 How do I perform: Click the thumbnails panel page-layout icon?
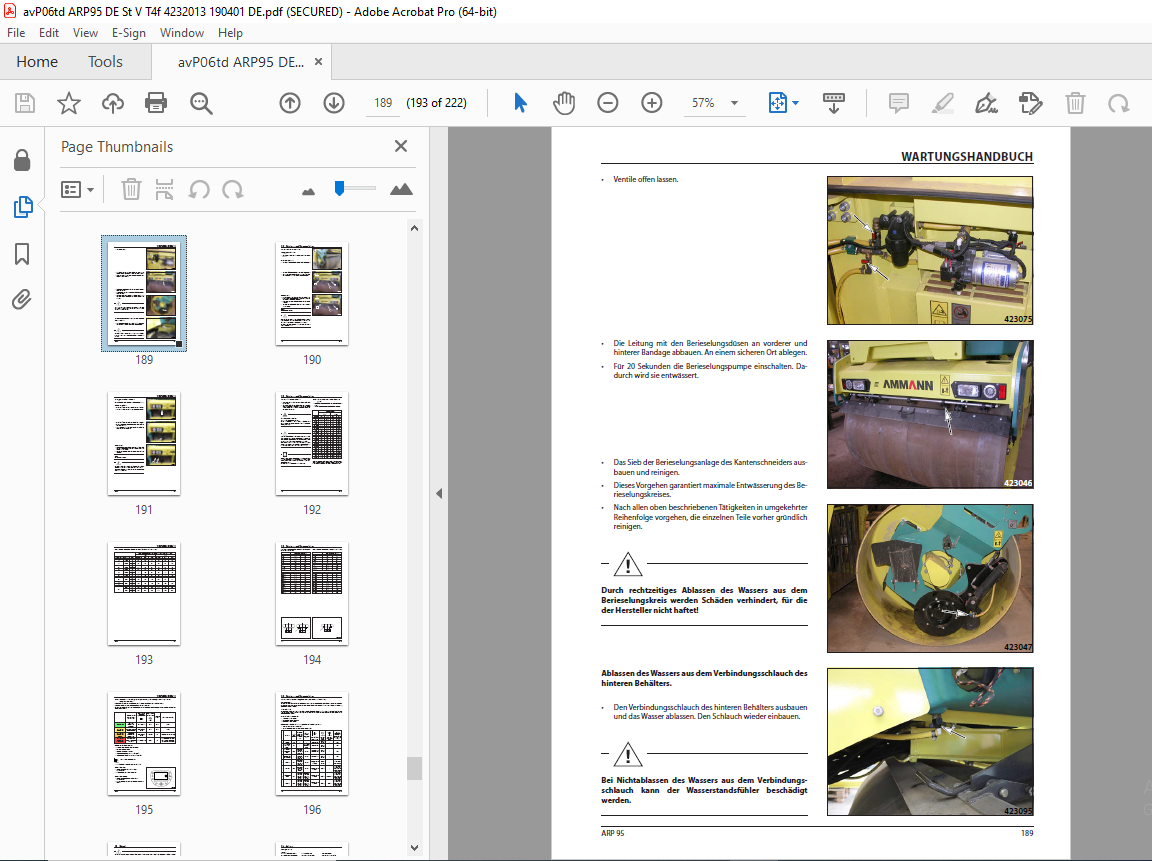coord(165,190)
